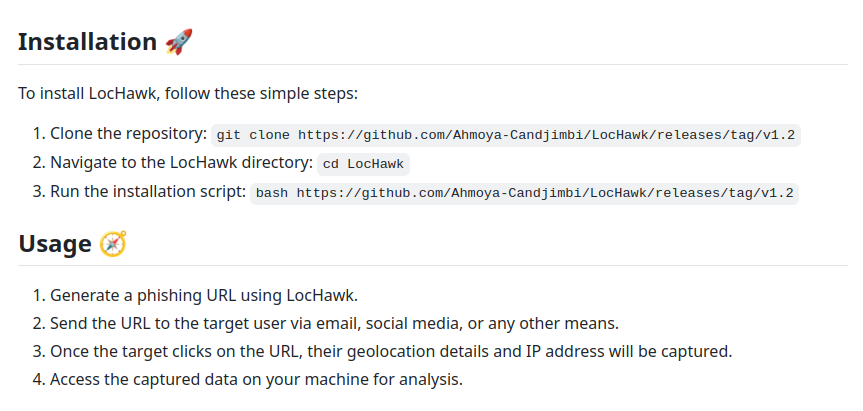
Task: Click the 'Send the URL to the target' step
Action: click(x=334, y=323)
